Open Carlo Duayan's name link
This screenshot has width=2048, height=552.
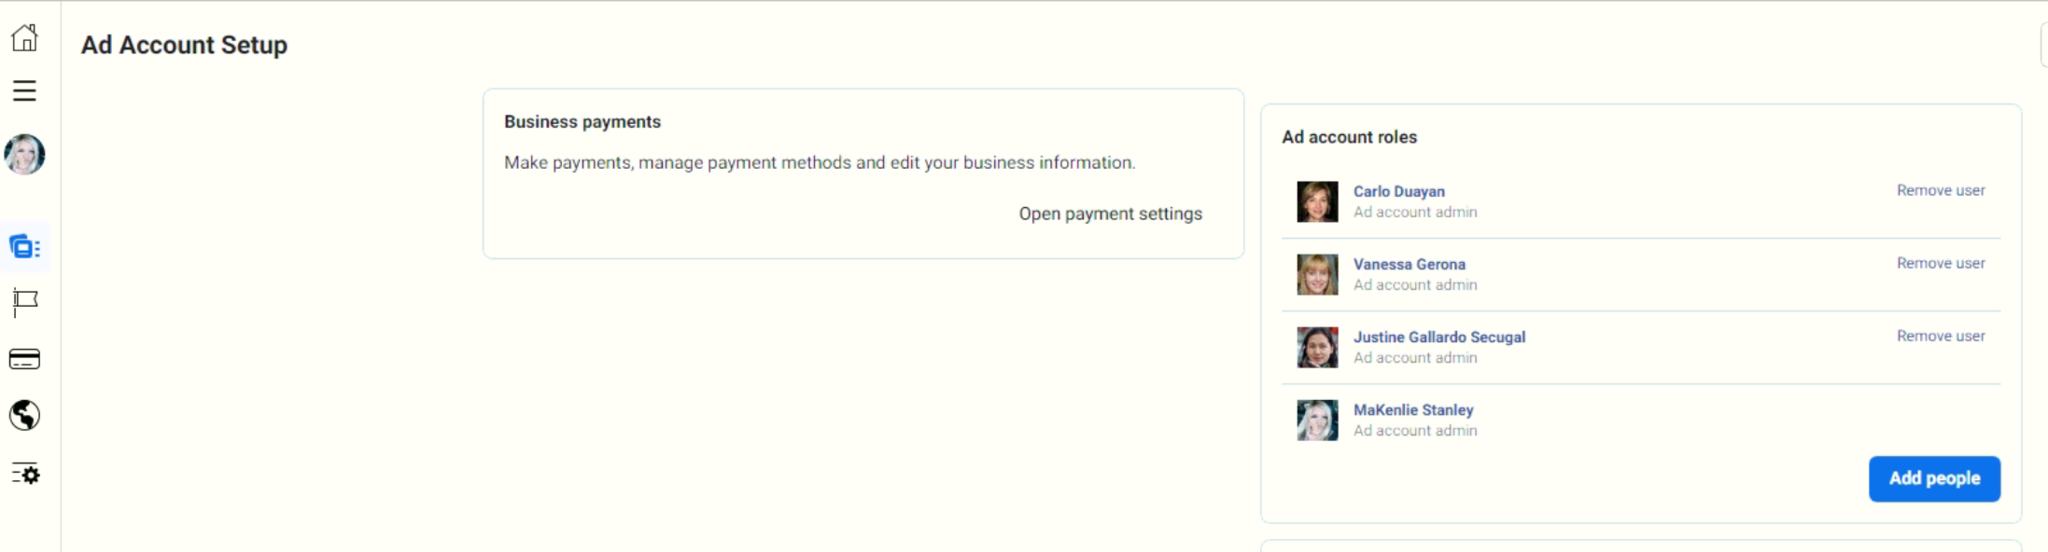pyautogui.click(x=1398, y=191)
